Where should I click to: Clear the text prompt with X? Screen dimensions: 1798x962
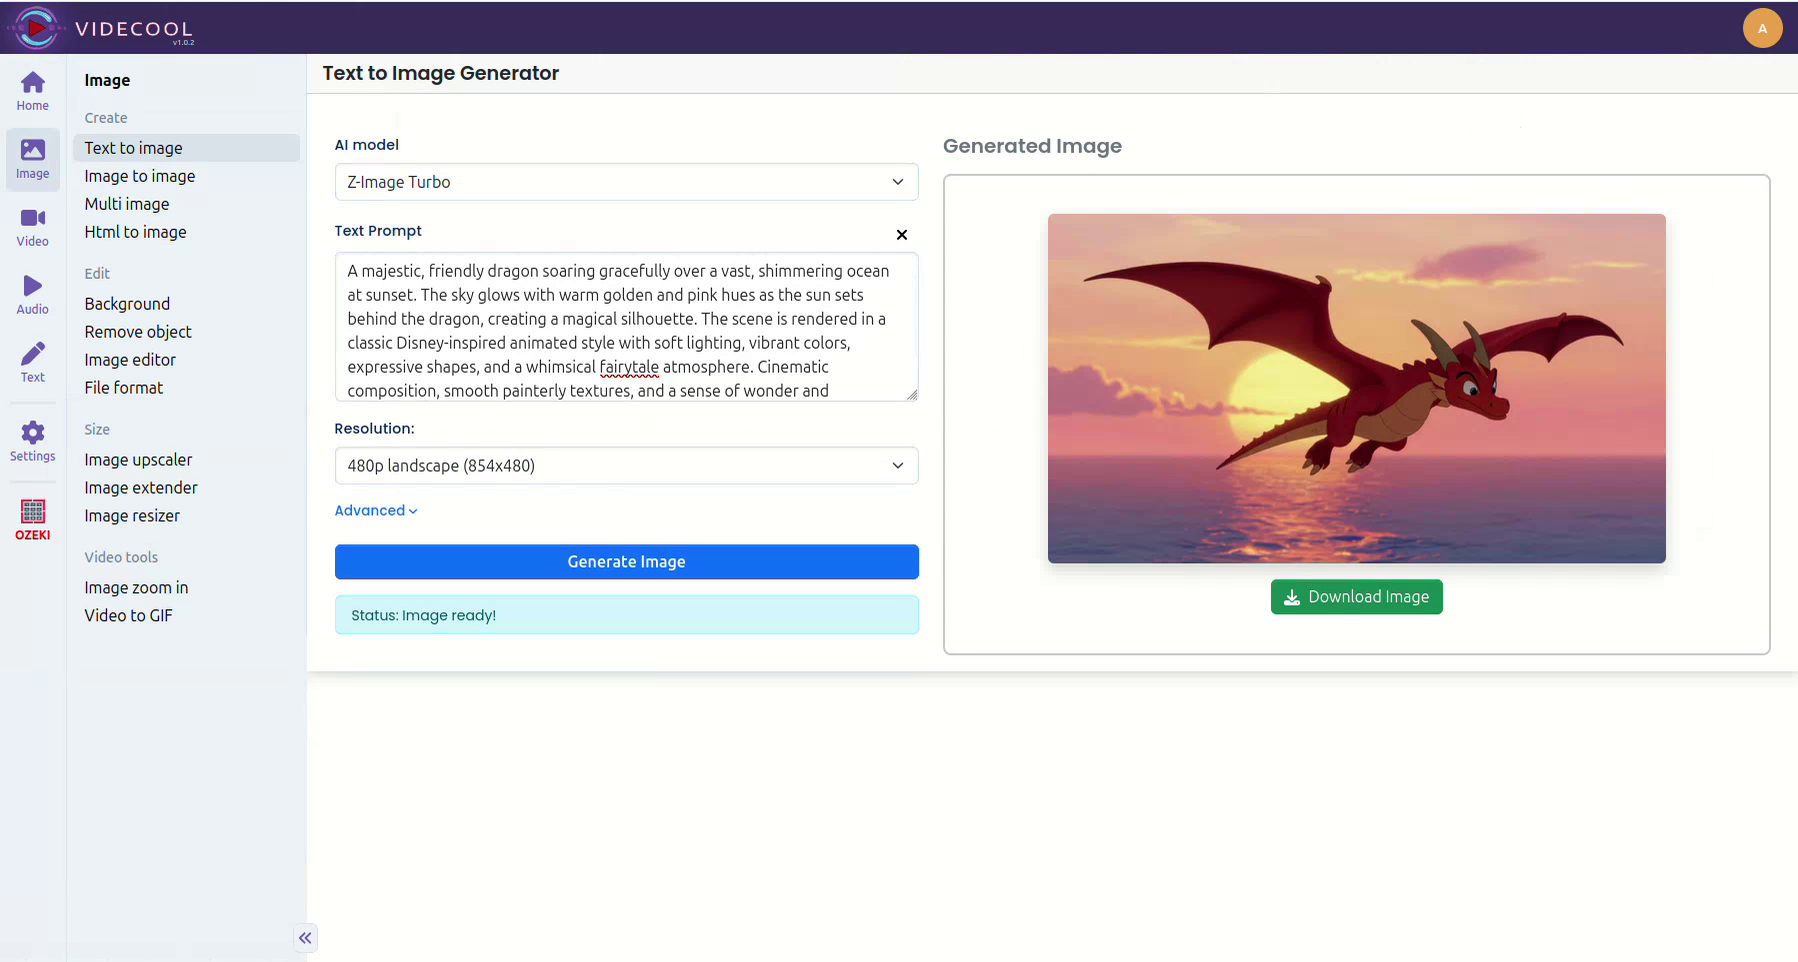pos(901,235)
